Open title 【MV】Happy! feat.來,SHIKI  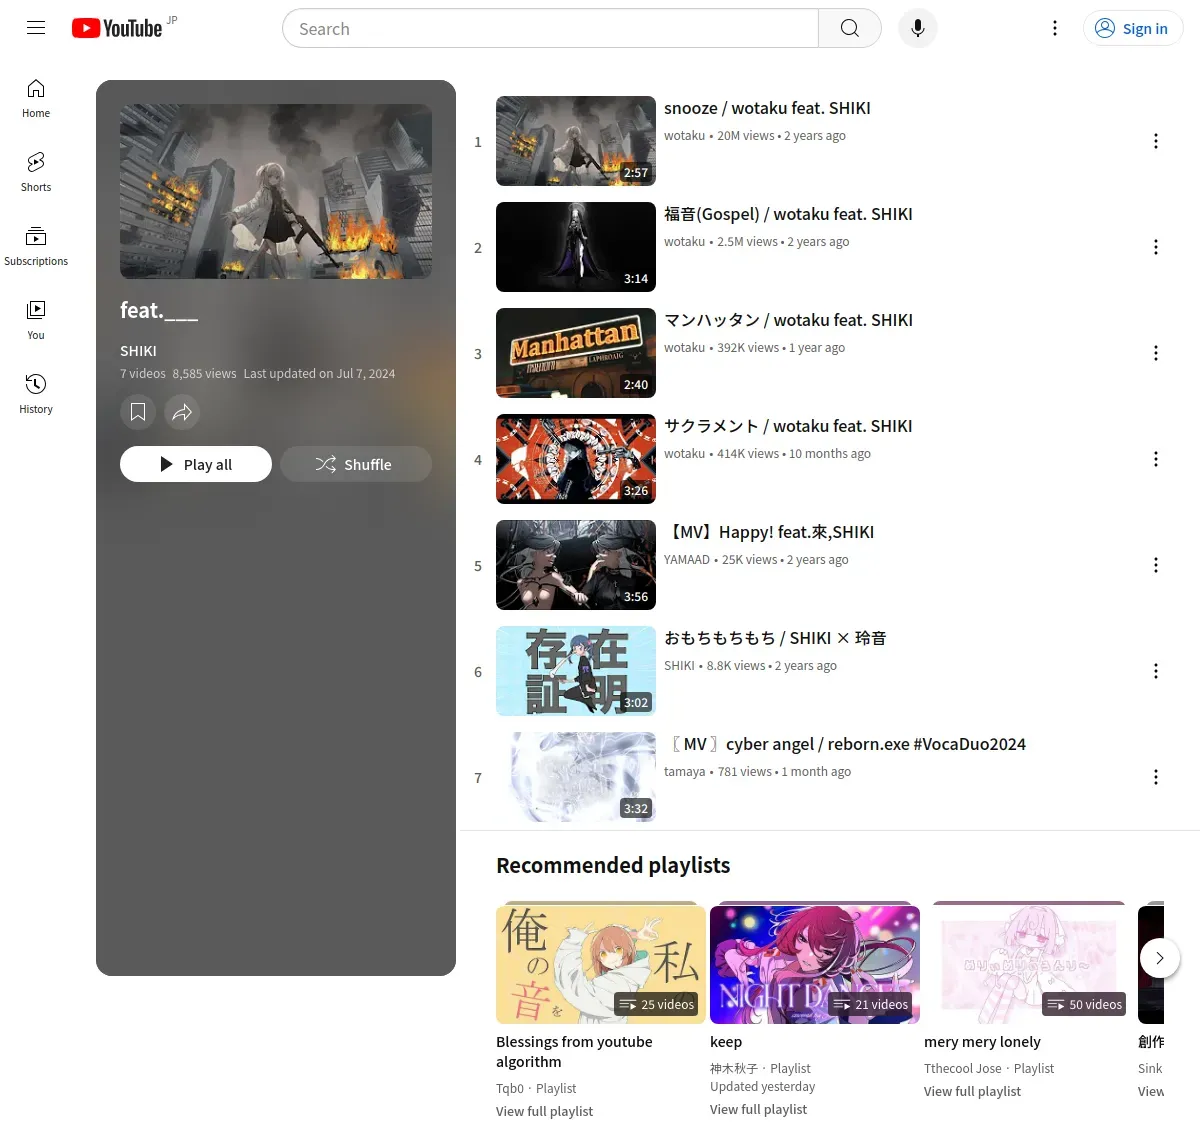pyautogui.click(x=769, y=532)
